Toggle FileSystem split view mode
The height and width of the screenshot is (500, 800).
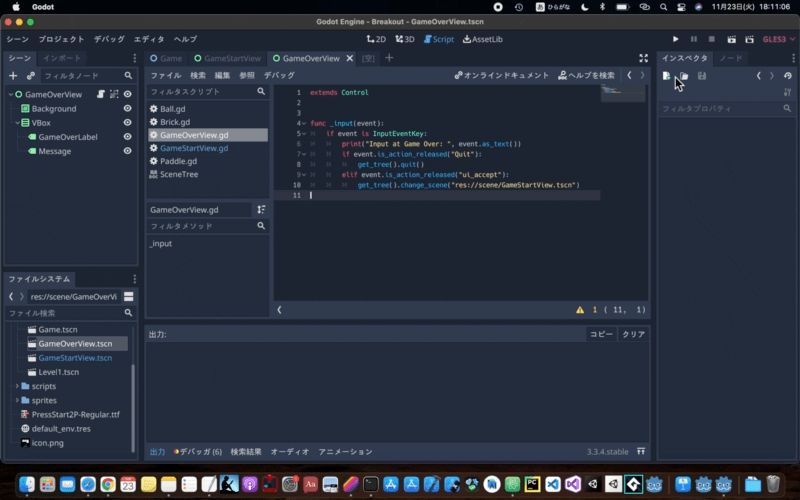pyautogui.click(x=129, y=296)
